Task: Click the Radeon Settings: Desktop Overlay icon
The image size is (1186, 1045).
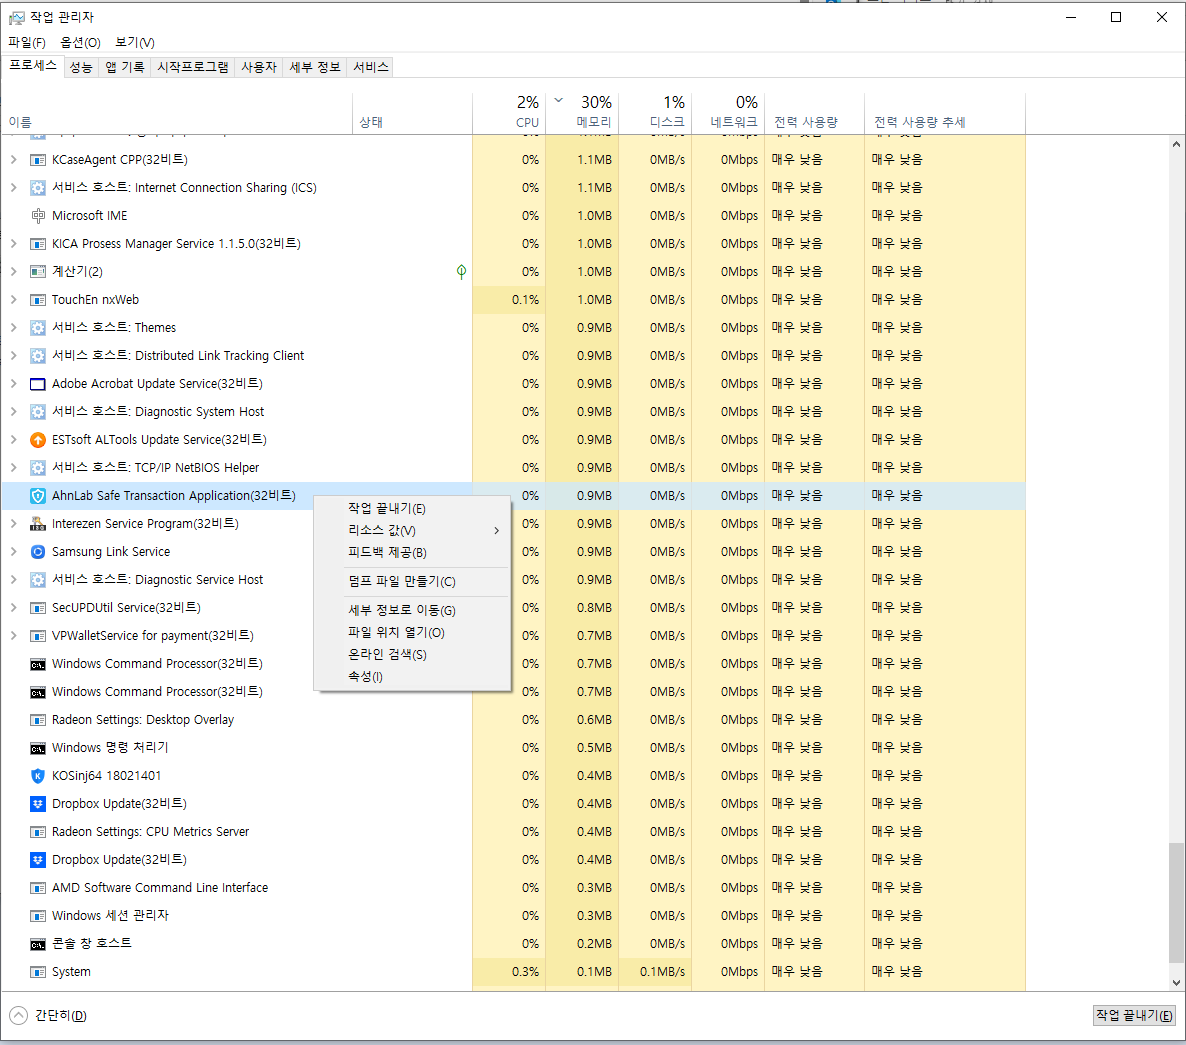Action: point(38,720)
